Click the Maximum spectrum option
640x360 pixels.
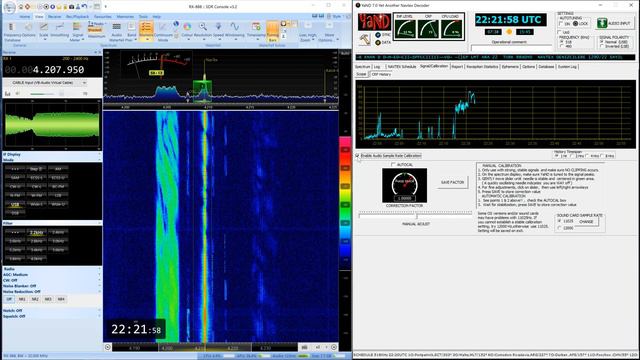tap(96, 36)
